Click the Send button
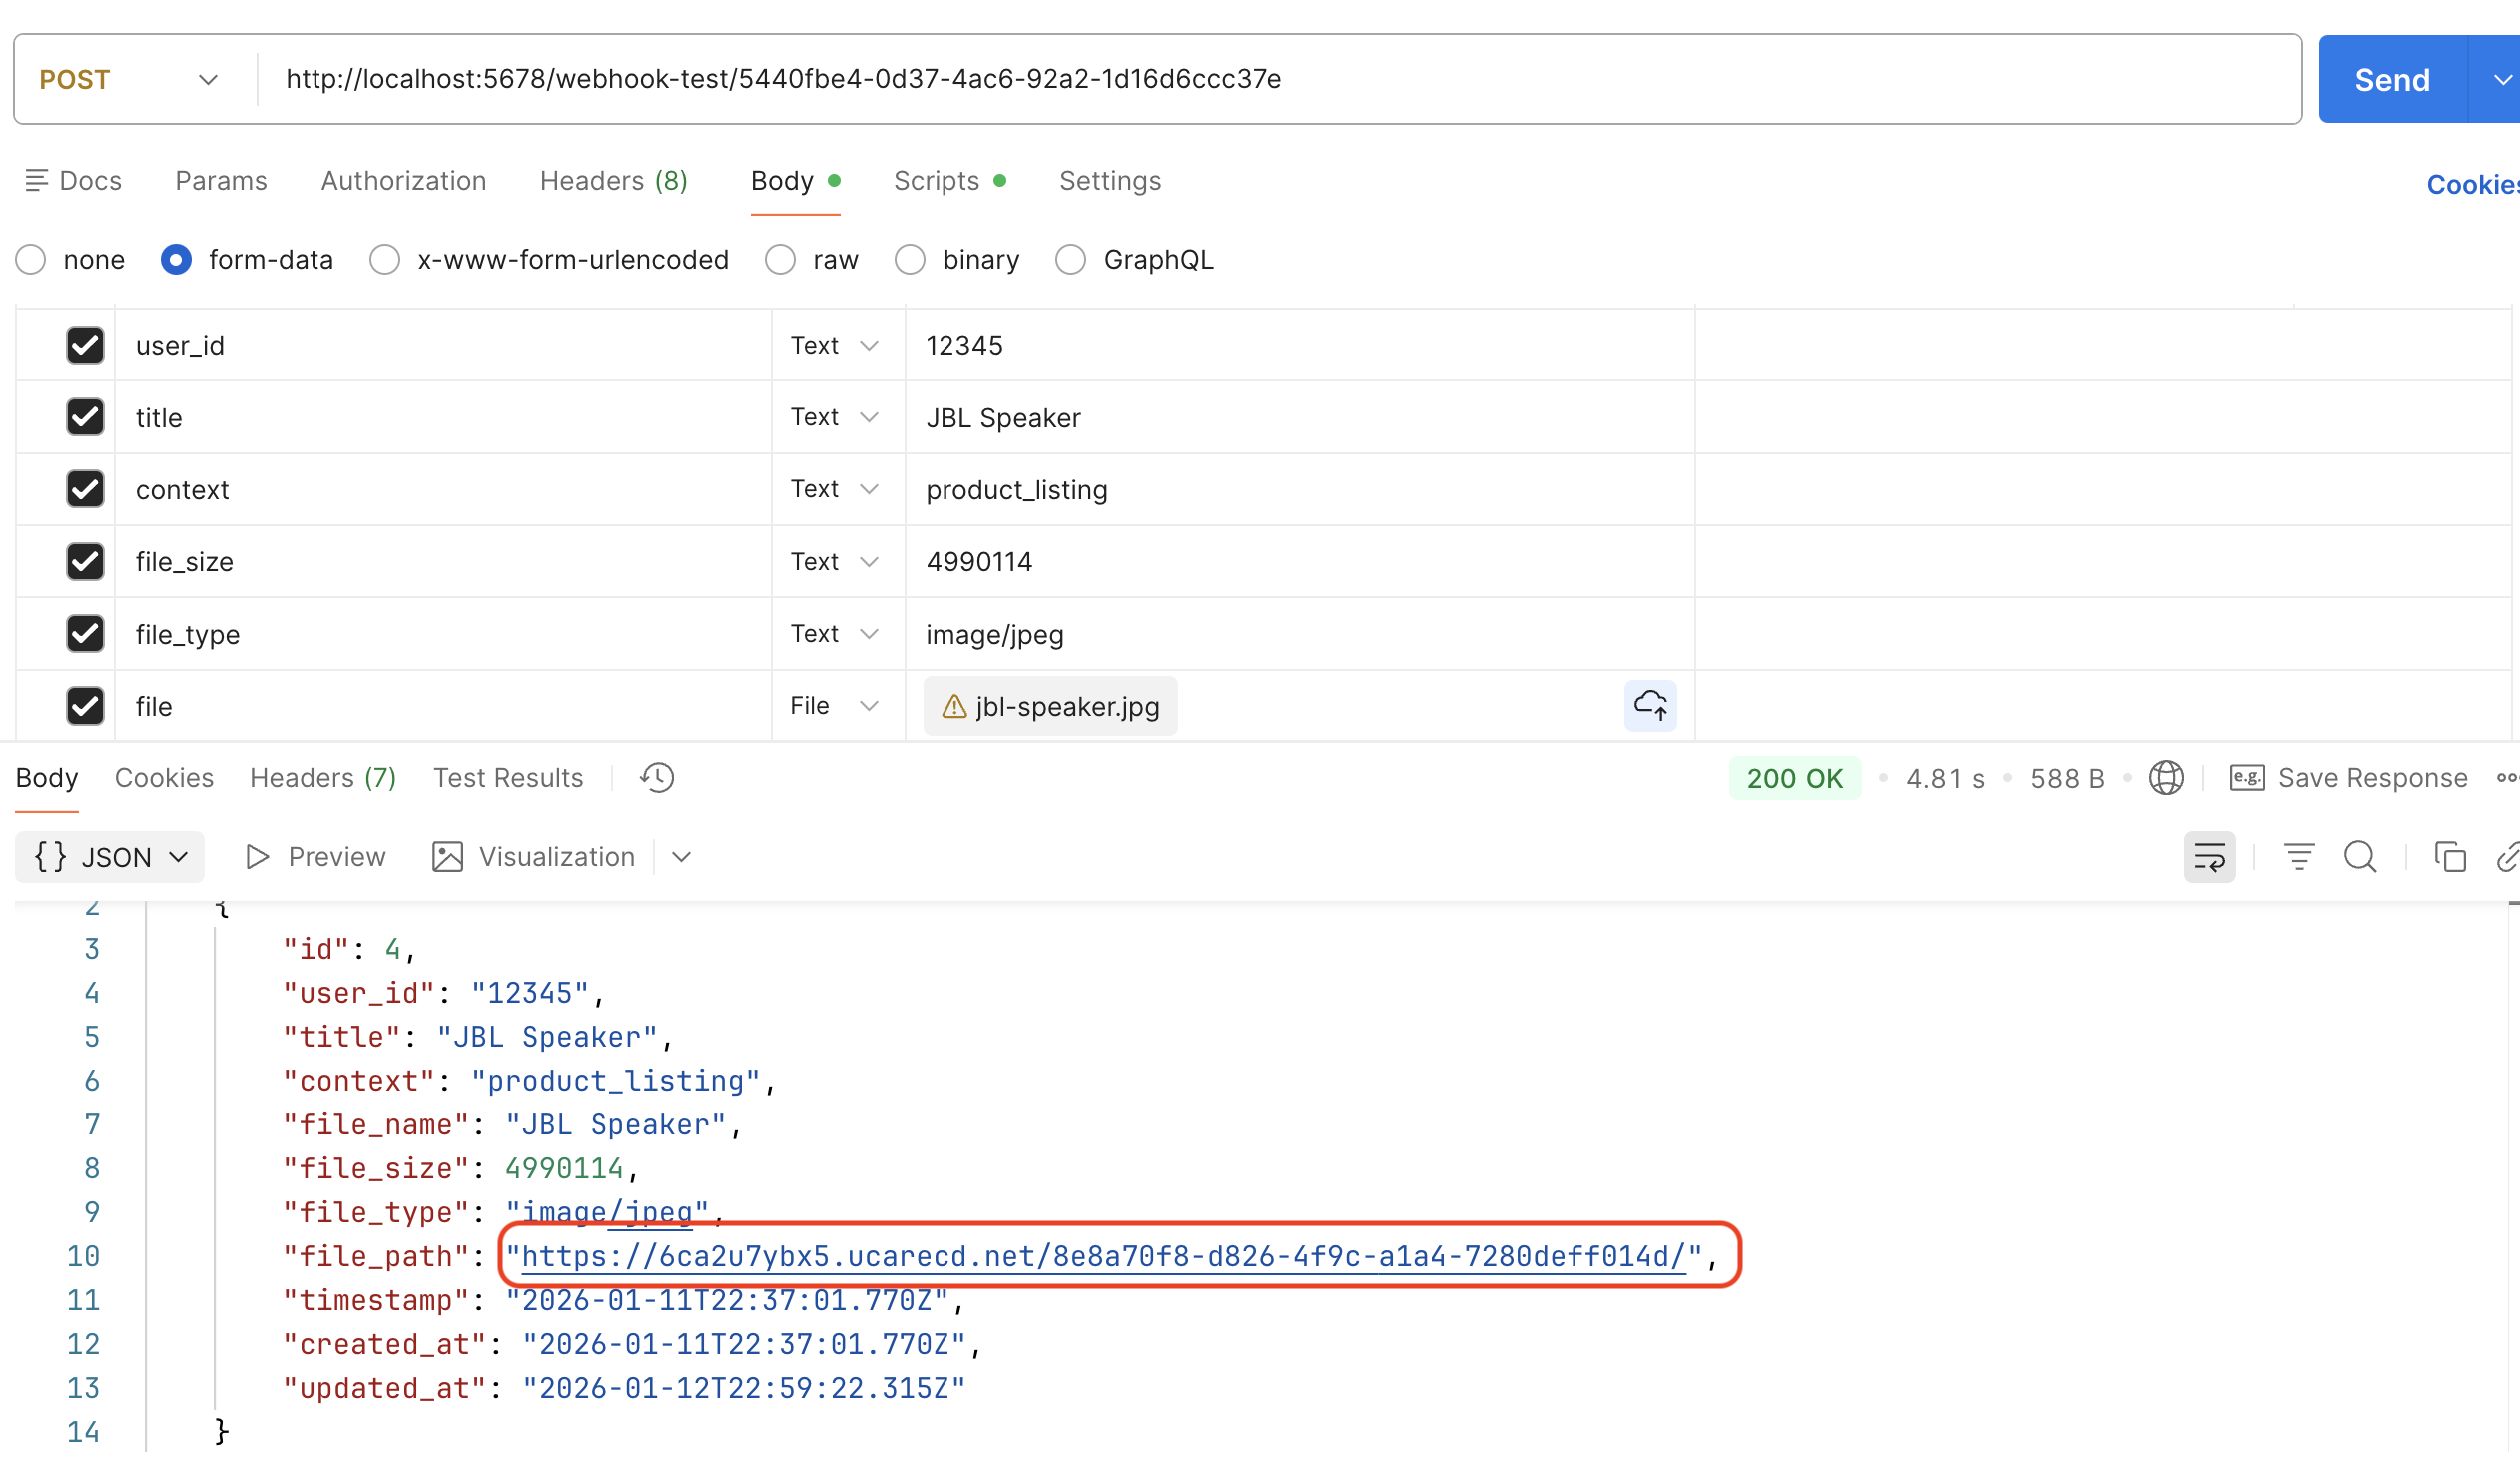Viewport: 2520px width, 1466px height. tap(2390, 78)
